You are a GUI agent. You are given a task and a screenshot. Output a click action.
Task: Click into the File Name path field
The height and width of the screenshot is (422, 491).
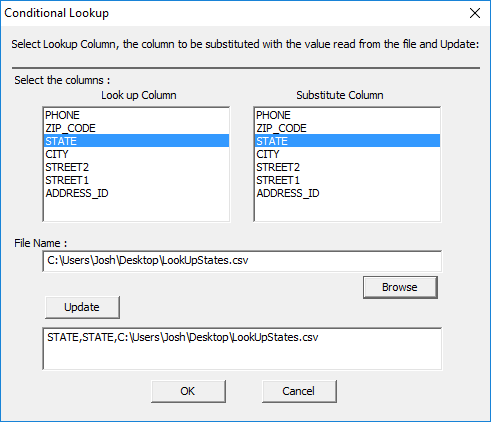(x=242, y=261)
